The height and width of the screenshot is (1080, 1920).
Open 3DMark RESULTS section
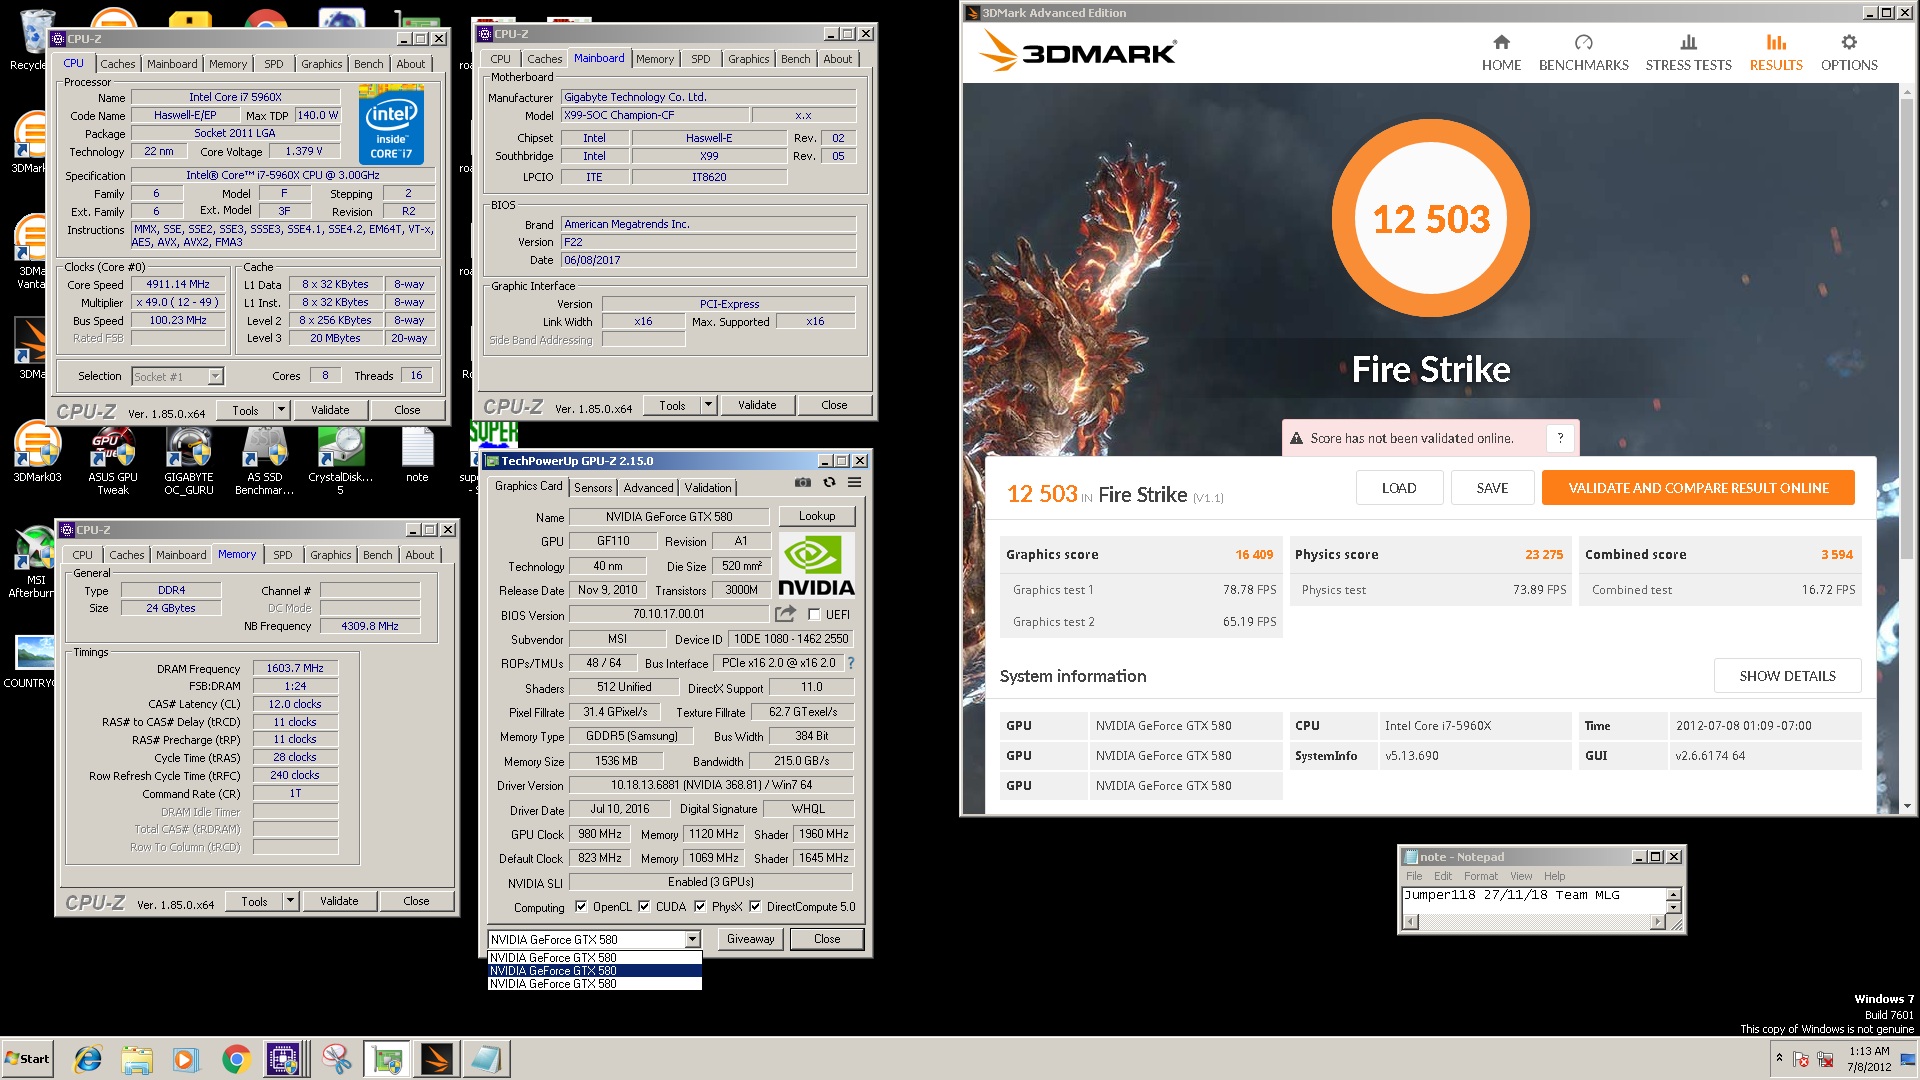click(1776, 53)
